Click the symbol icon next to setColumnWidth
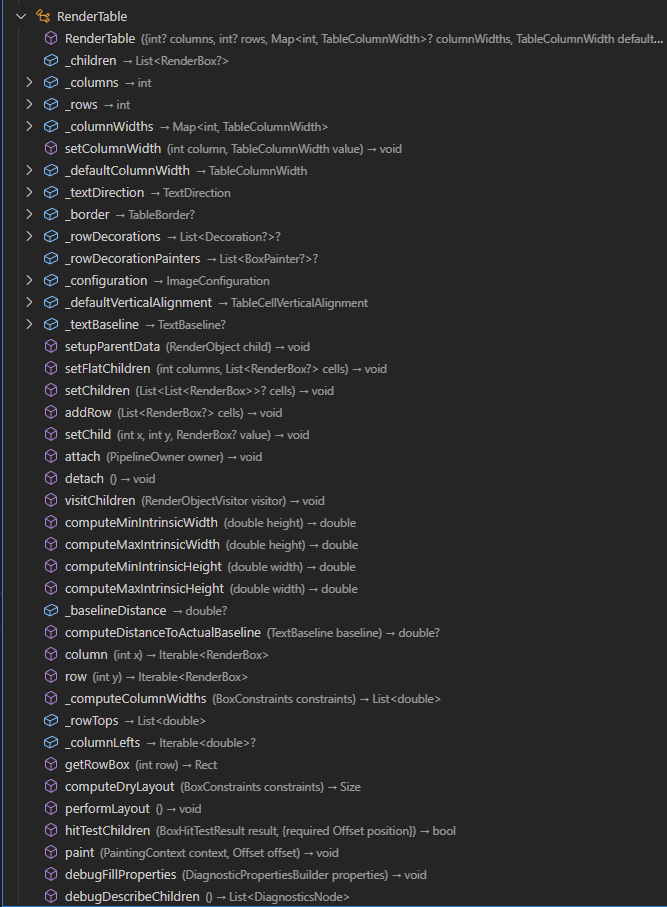 51,148
